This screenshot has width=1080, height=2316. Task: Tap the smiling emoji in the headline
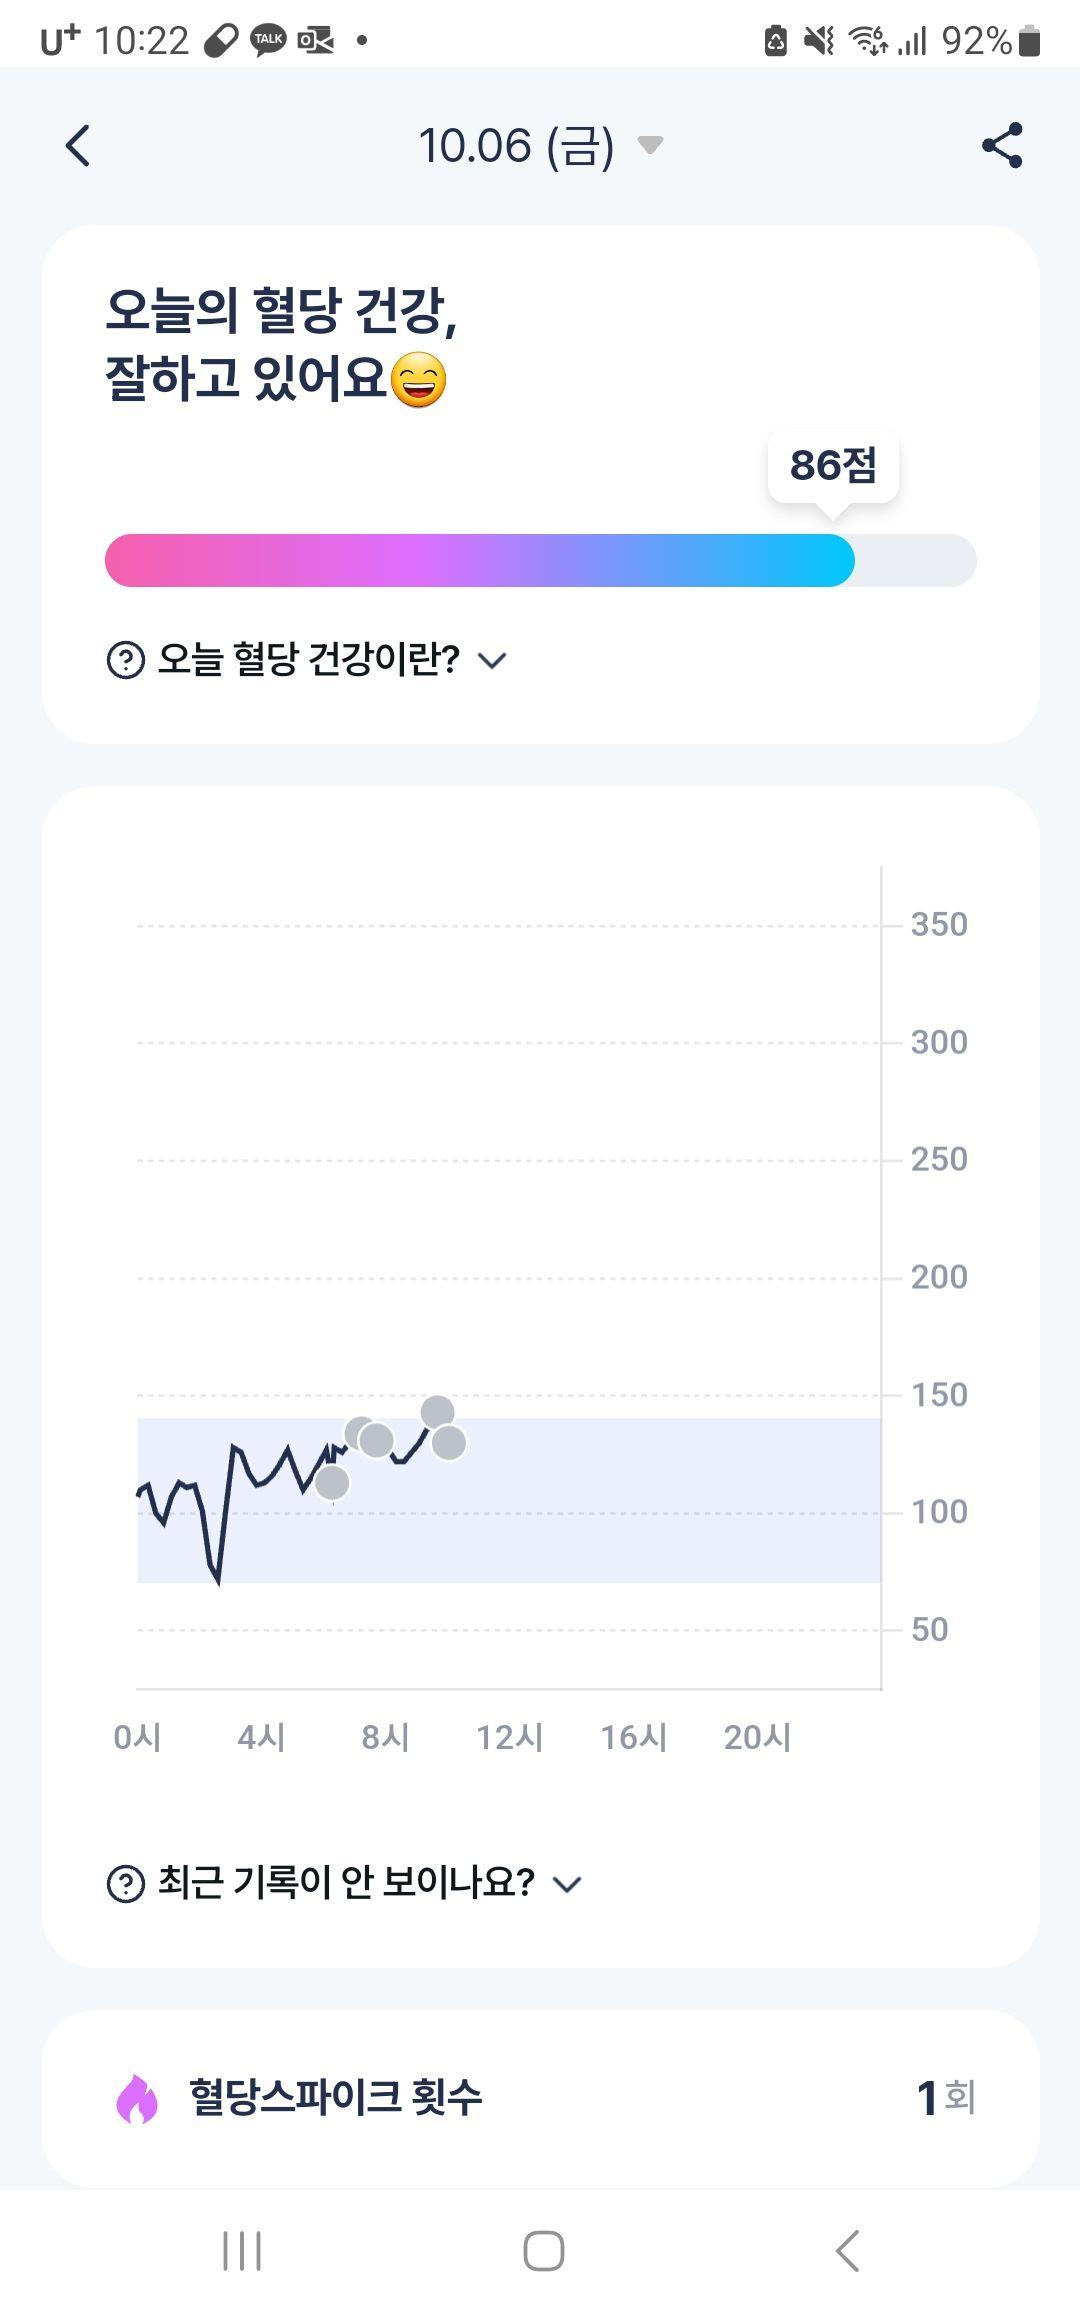[x=418, y=380]
